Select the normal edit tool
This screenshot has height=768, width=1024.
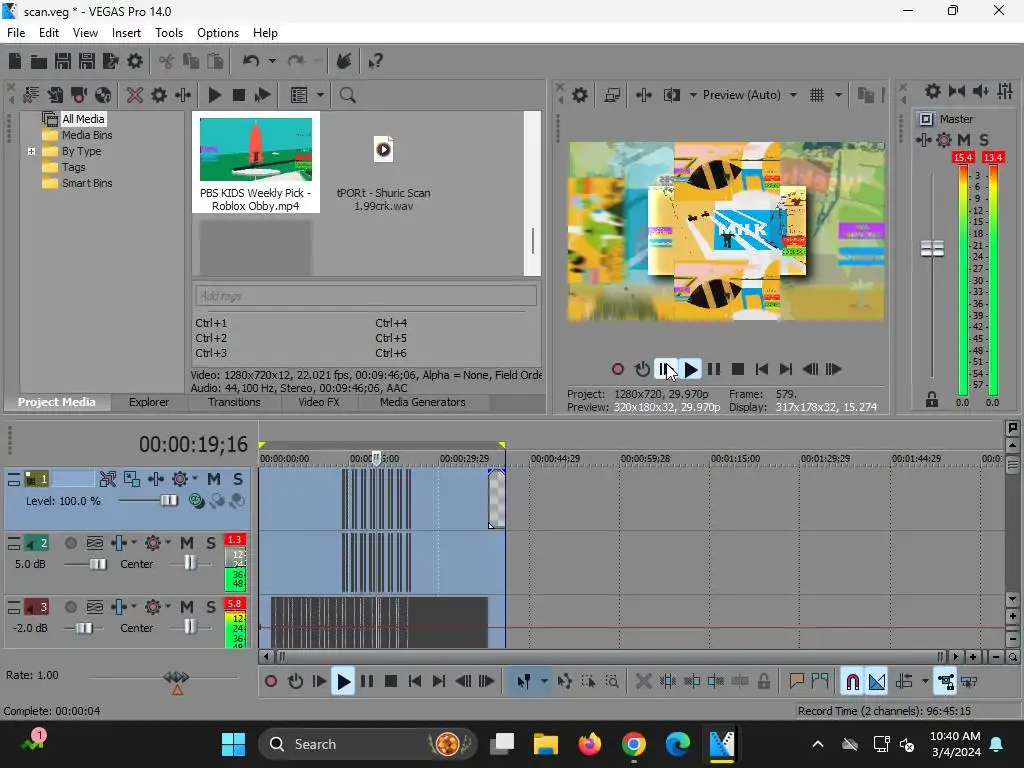[x=524, y=682]
